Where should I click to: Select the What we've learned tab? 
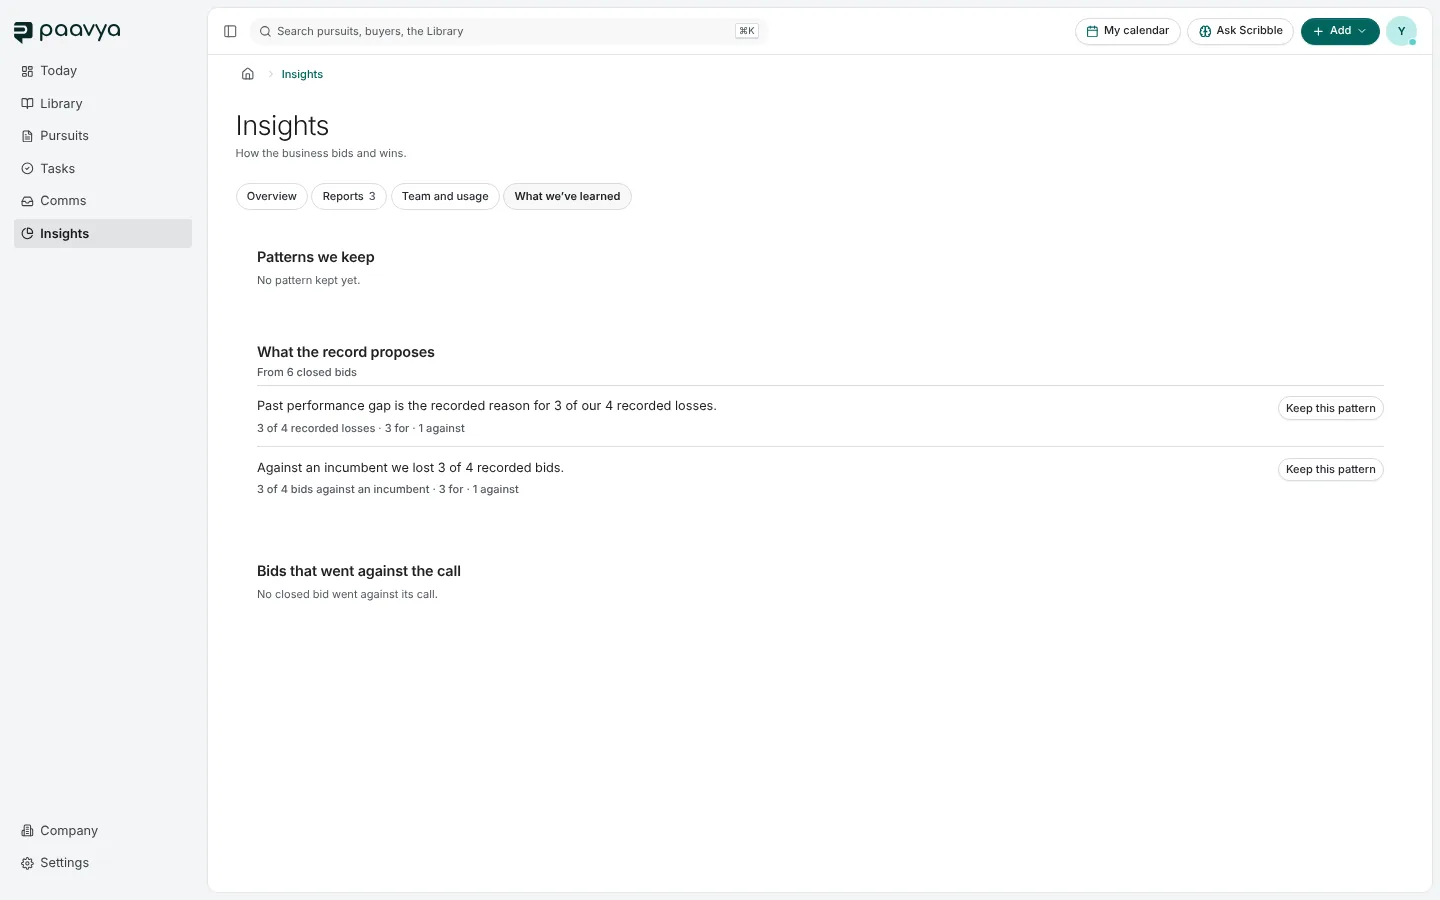567,197
